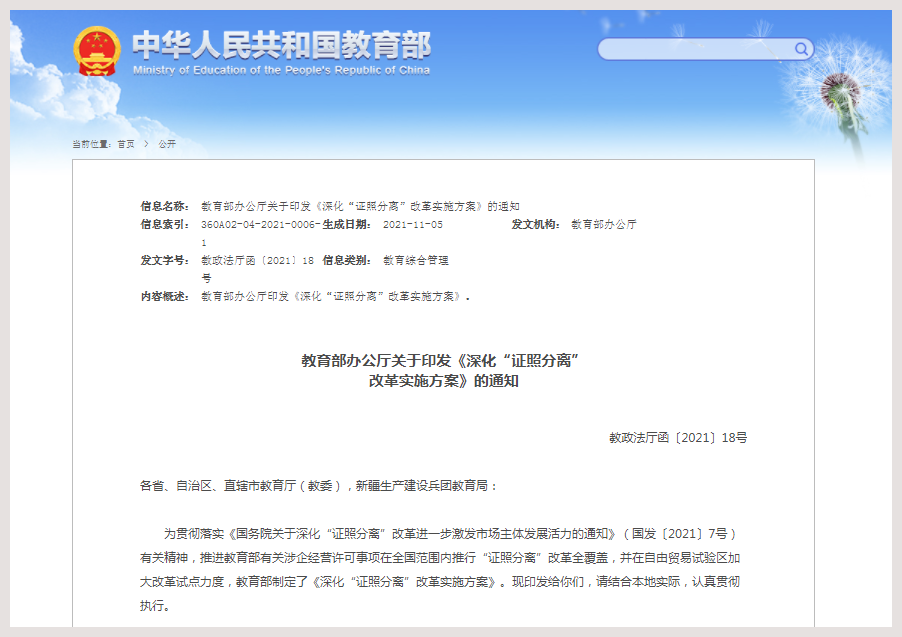Click the Ministry of Education English subtitle
The image size is (902, 637).
point(281,70)
